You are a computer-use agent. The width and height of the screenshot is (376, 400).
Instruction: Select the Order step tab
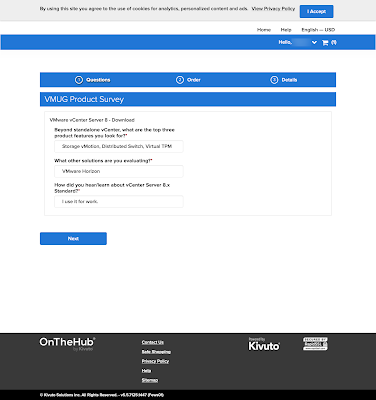(x=188, y=80)
